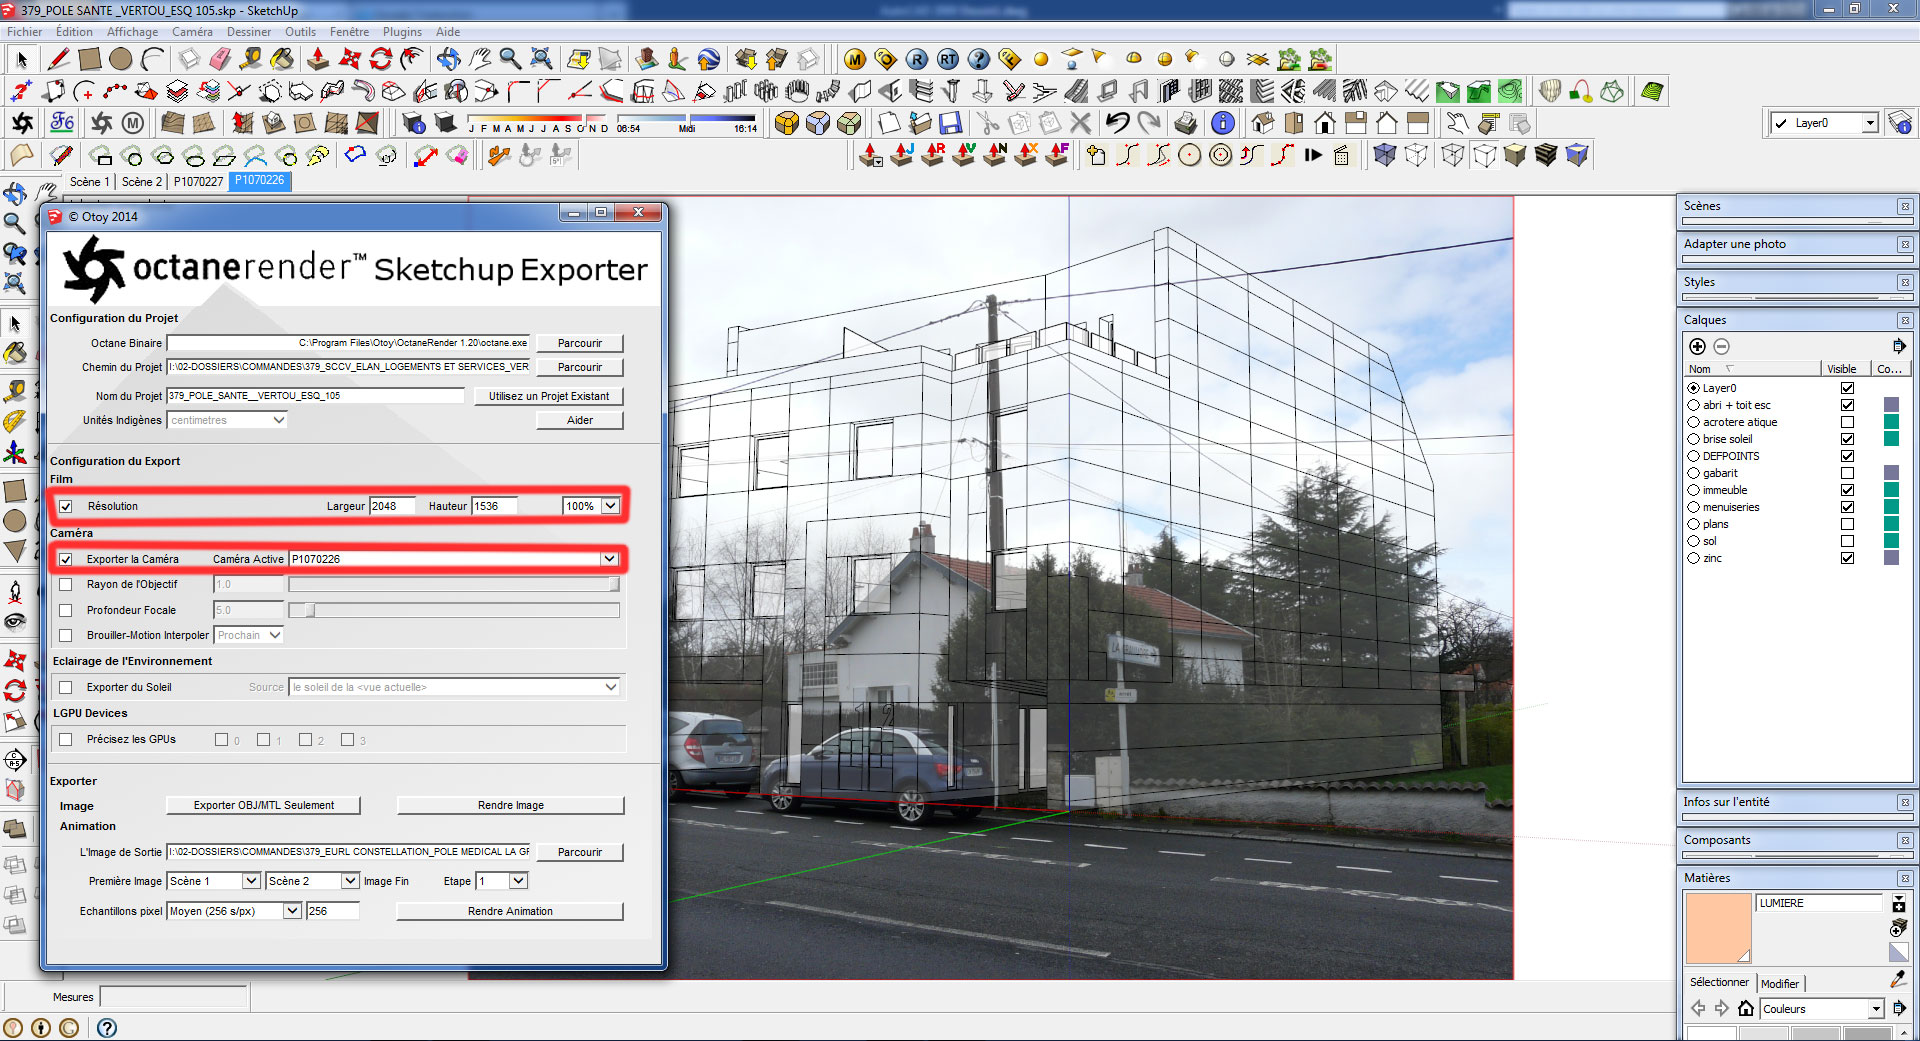Open the Plugins menu
The height and width of the screenshot is (1041, 1920).
coord(402,32)
